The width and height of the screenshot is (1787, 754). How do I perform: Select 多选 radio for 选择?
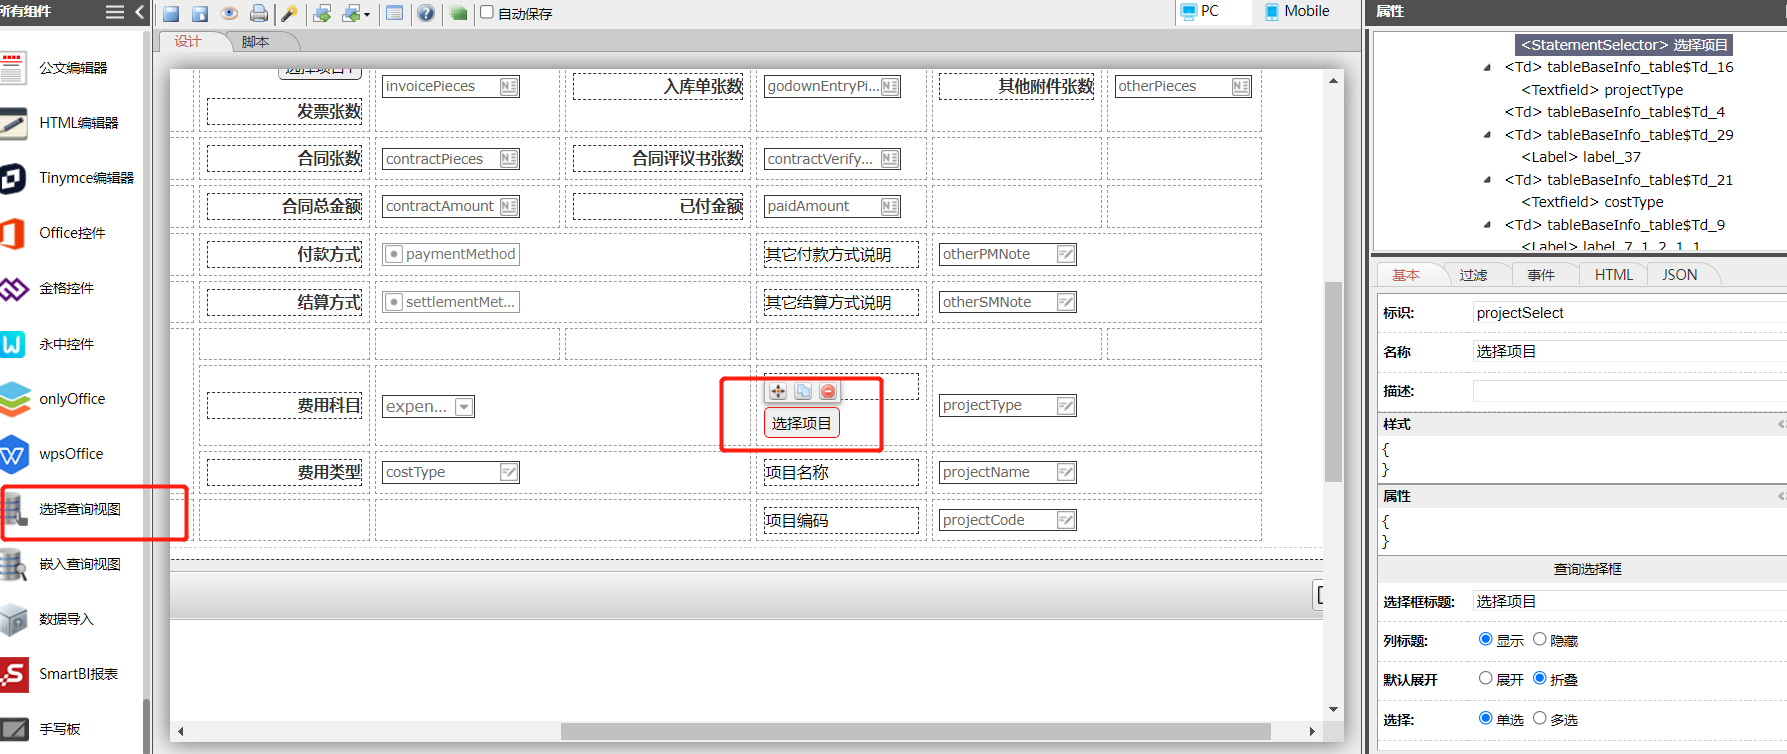(1539, 718)
